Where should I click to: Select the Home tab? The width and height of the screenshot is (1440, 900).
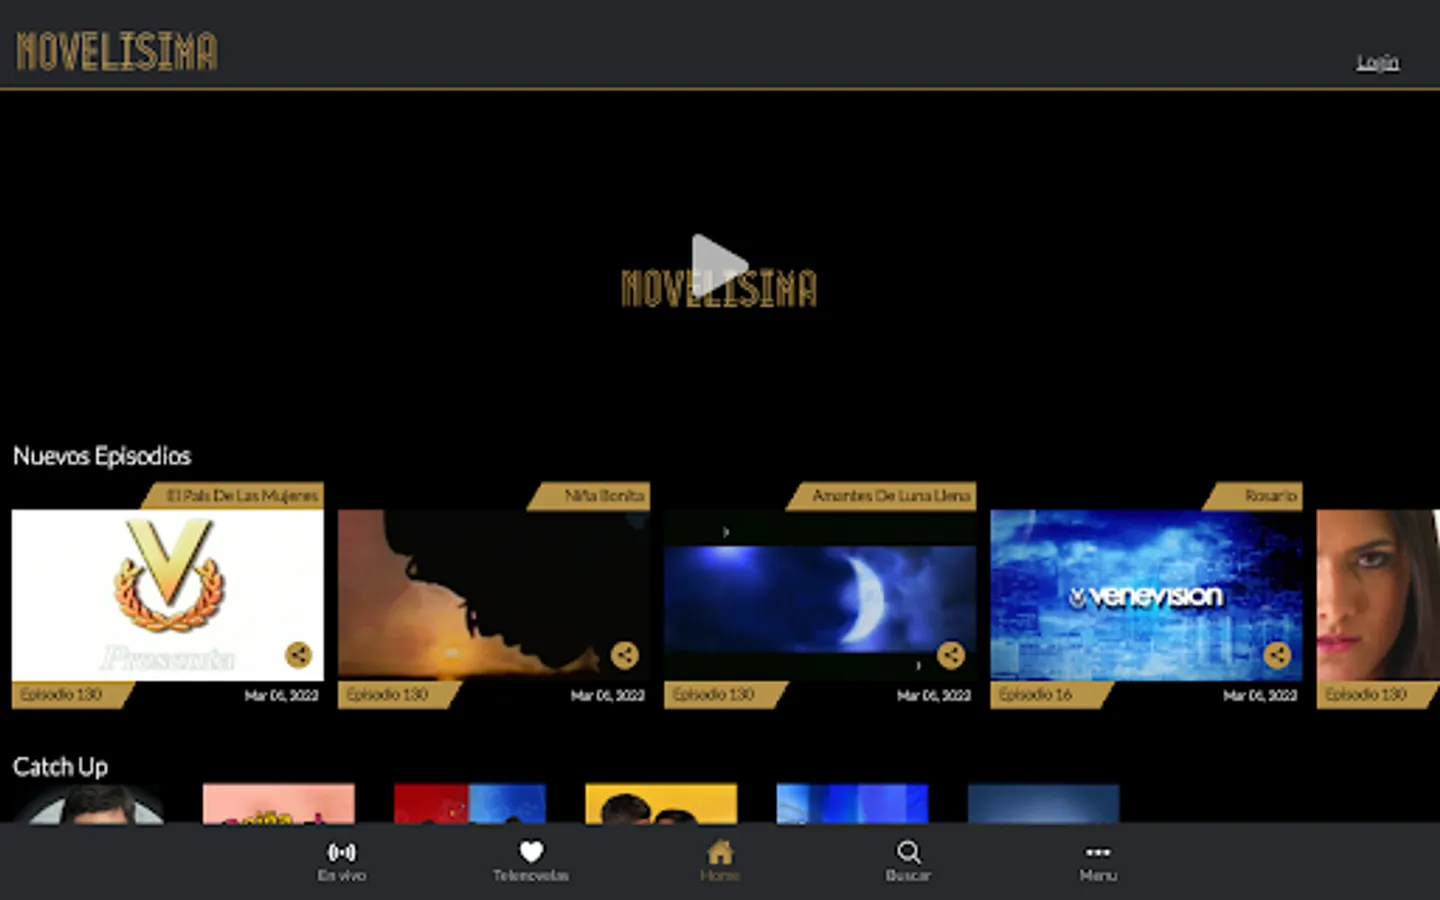tap(719, 861)
